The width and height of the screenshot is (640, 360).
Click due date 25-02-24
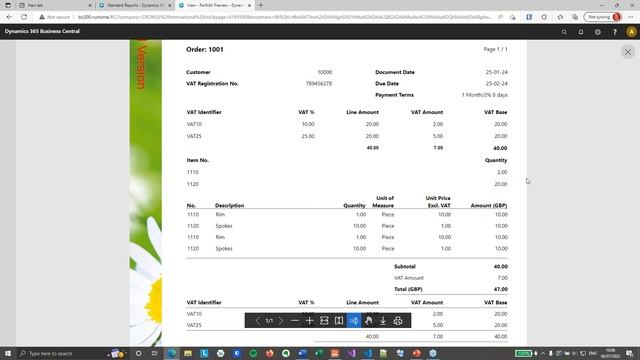tap(497, 84)
